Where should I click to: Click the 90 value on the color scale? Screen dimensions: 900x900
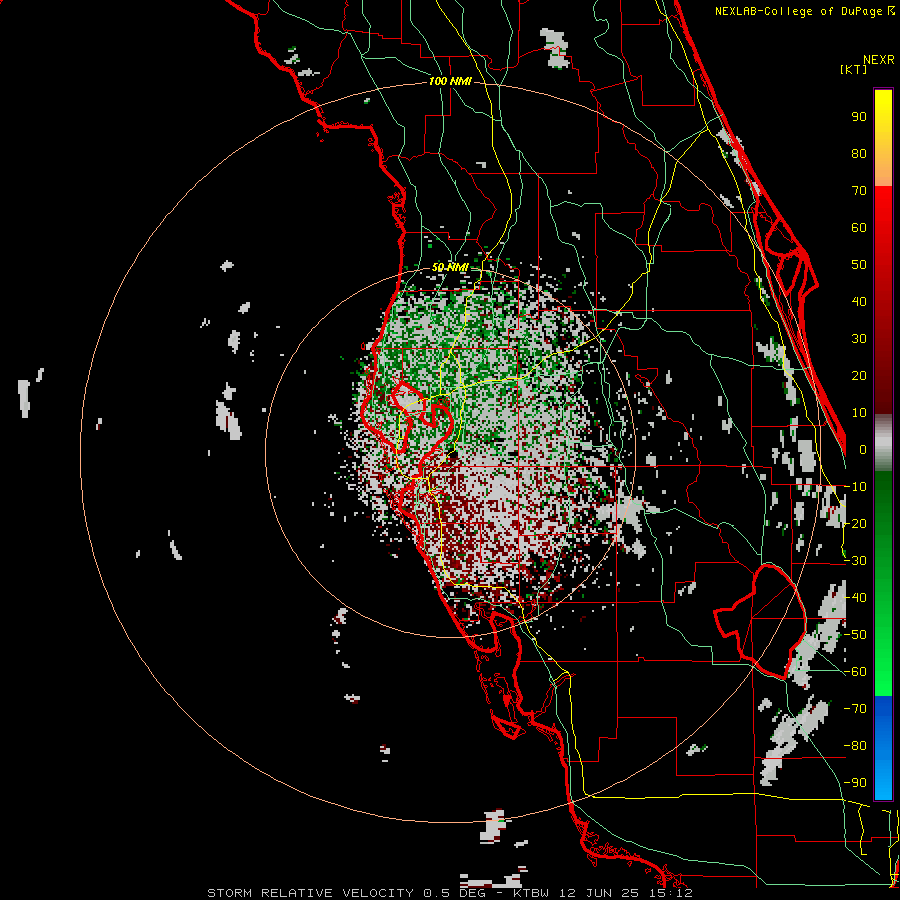point(859,117)
